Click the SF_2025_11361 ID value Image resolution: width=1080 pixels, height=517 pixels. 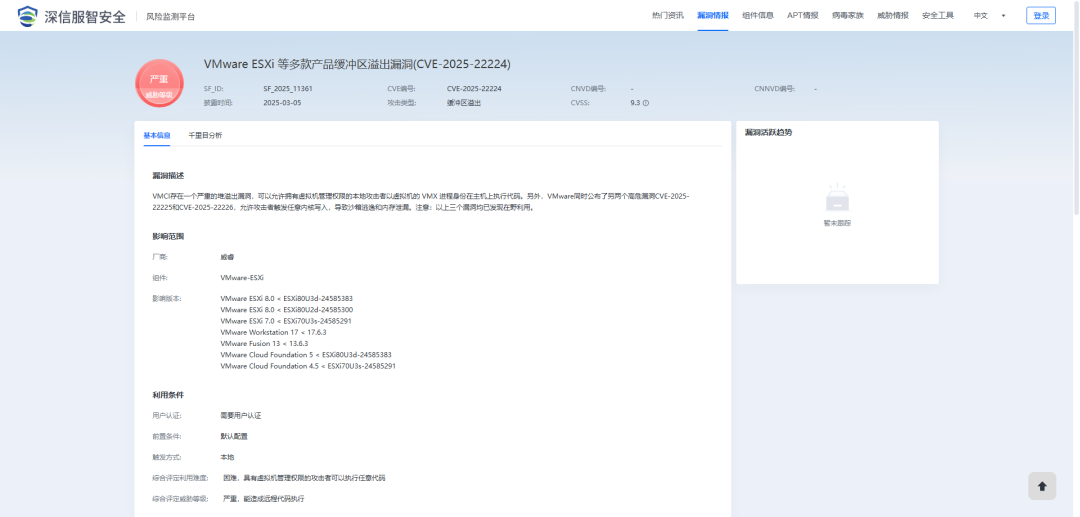click(288, 89)
